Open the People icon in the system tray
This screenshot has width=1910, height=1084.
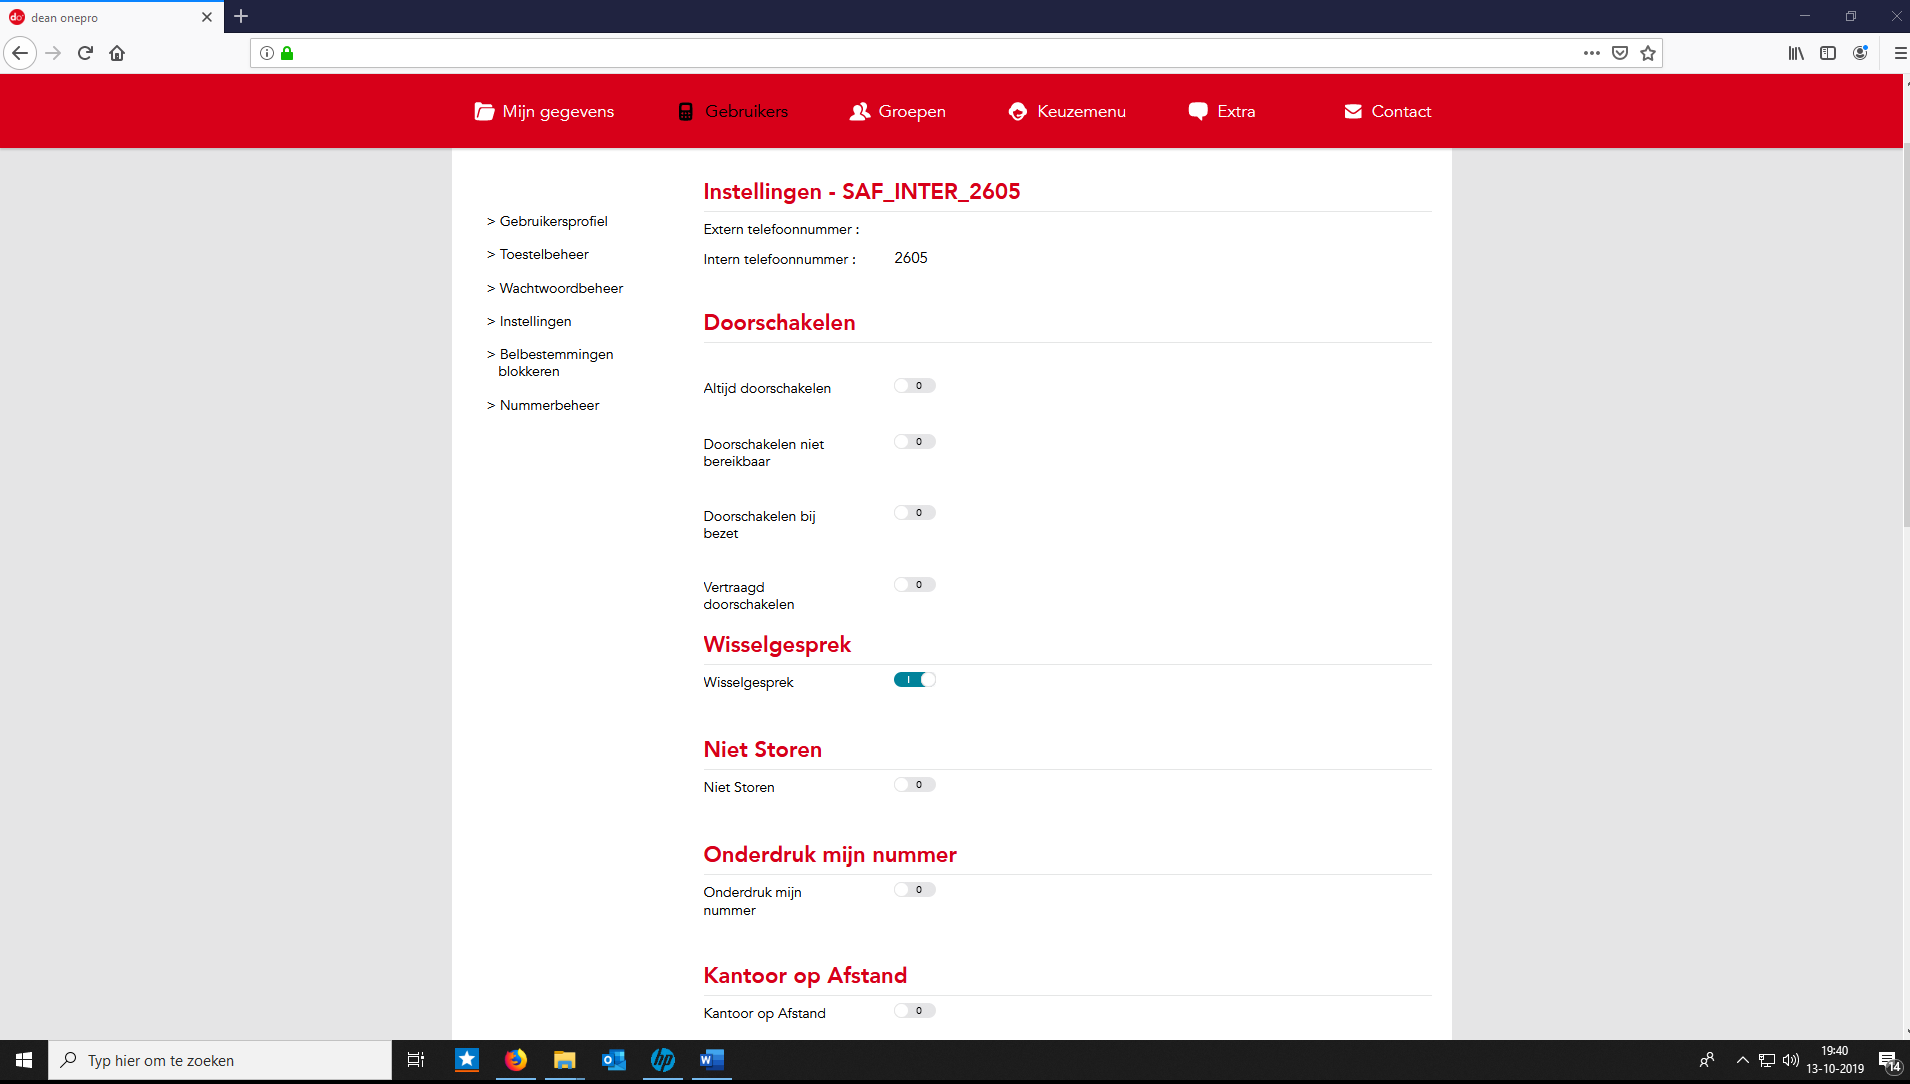tap(1707, 1060)
